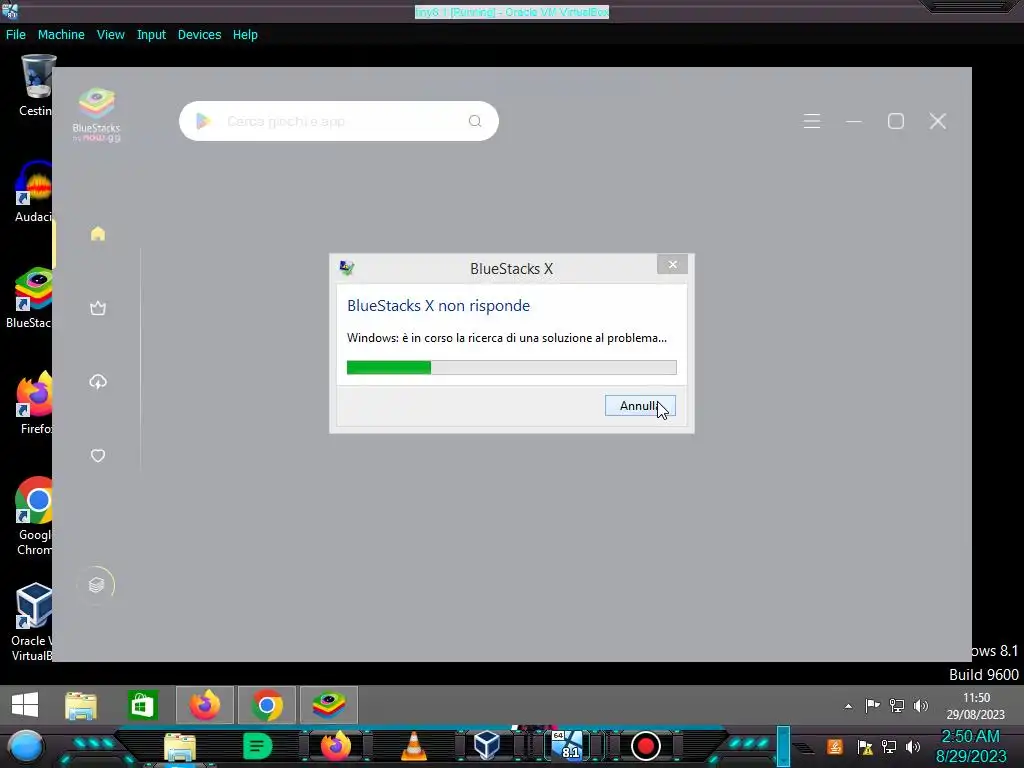The width and height of the screenshot is (1024, 768).
Task: Click the volume icon in guest tray
Action: click(x=921, y=705)
